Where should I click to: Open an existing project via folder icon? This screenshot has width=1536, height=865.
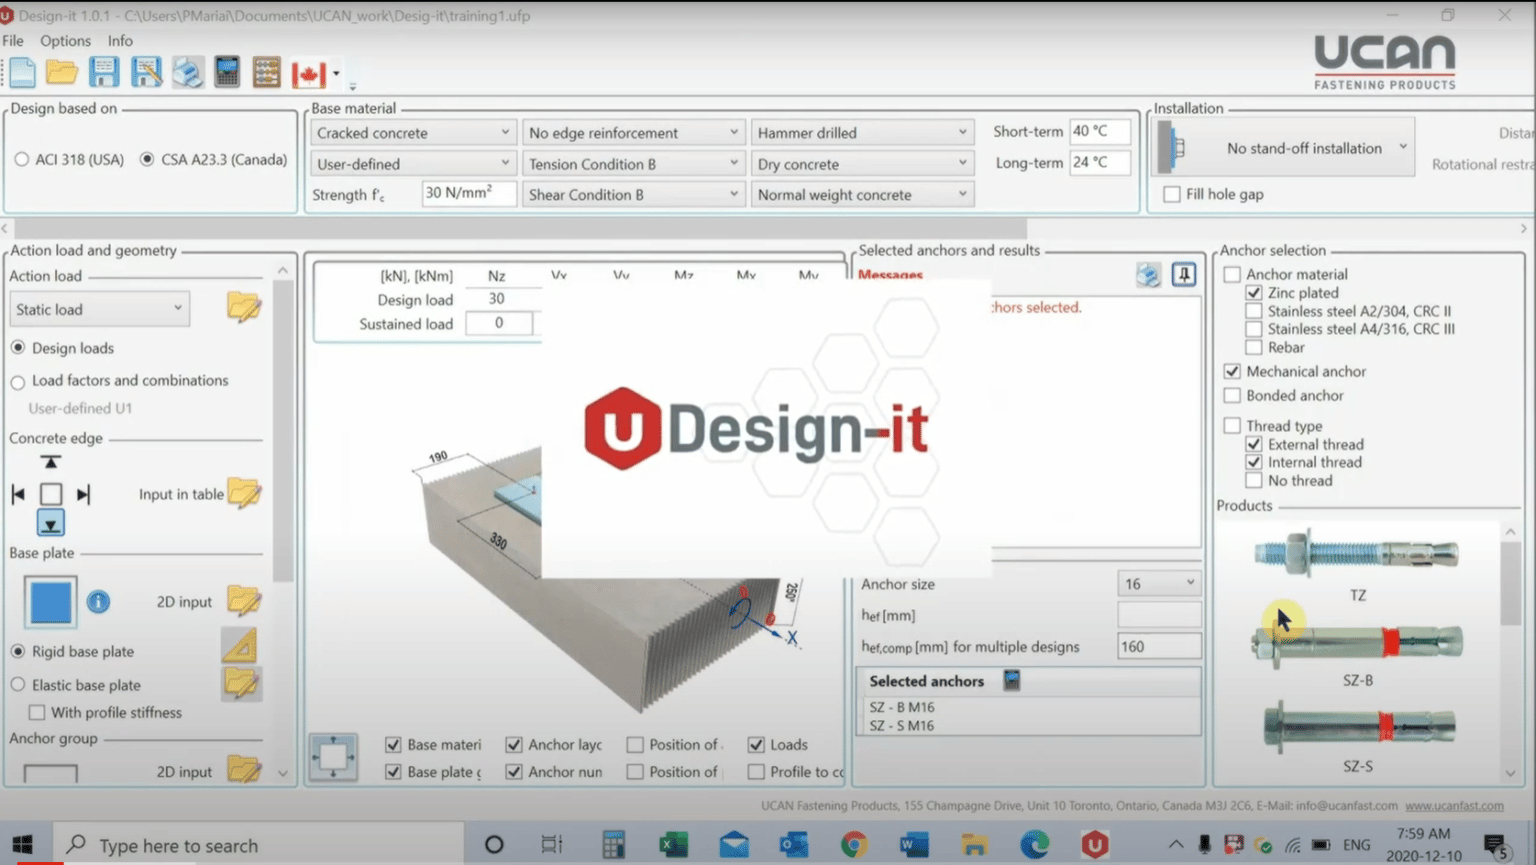(x=62, y=72)
